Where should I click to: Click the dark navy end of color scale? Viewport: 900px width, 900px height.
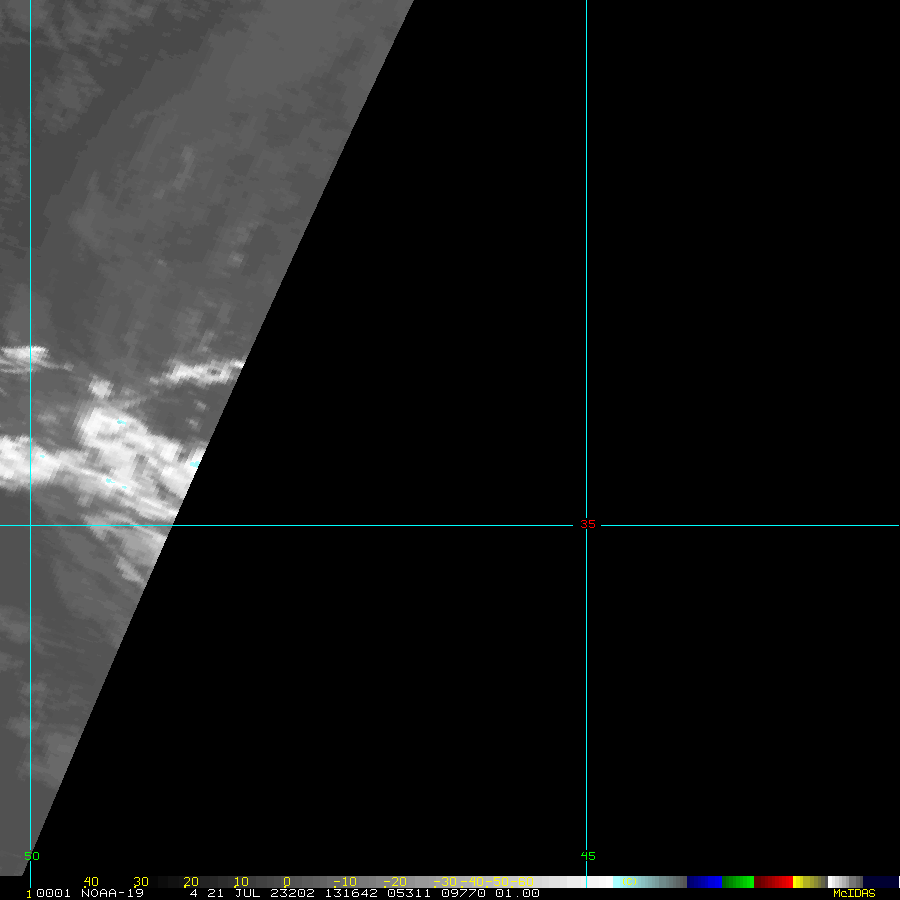[x=880, y=882]
